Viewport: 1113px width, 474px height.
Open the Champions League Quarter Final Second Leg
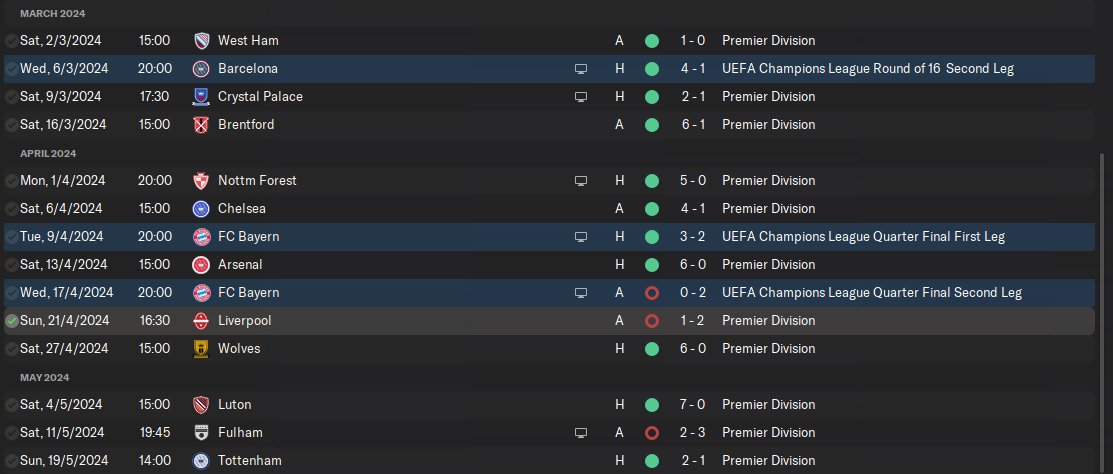pyautogui.click(x=871, y=293)
